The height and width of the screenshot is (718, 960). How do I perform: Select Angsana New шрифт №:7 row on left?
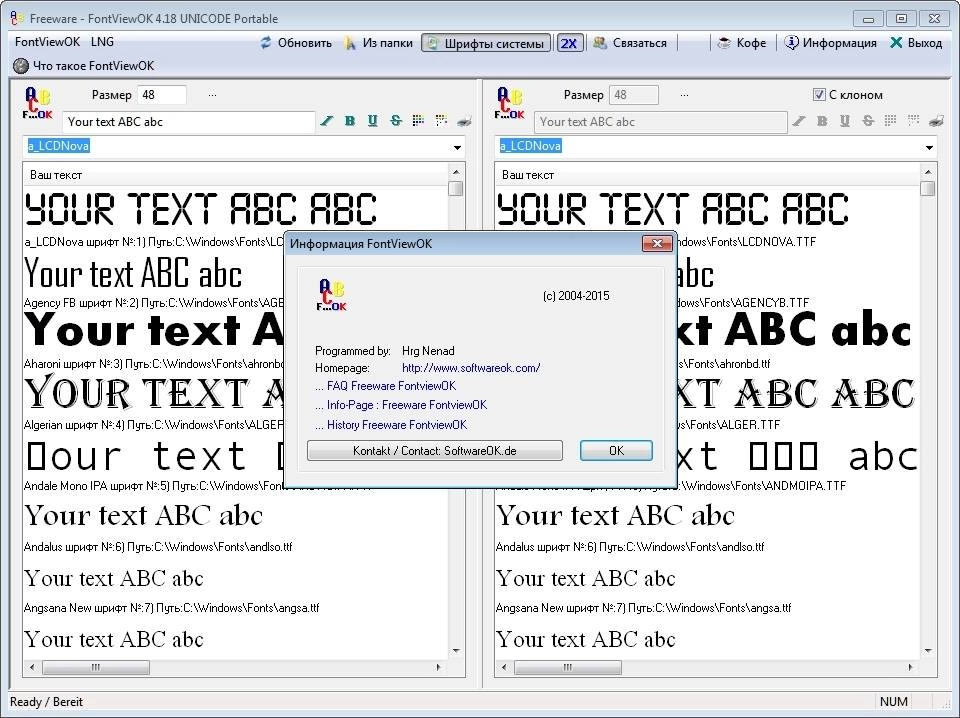(171, 608)
